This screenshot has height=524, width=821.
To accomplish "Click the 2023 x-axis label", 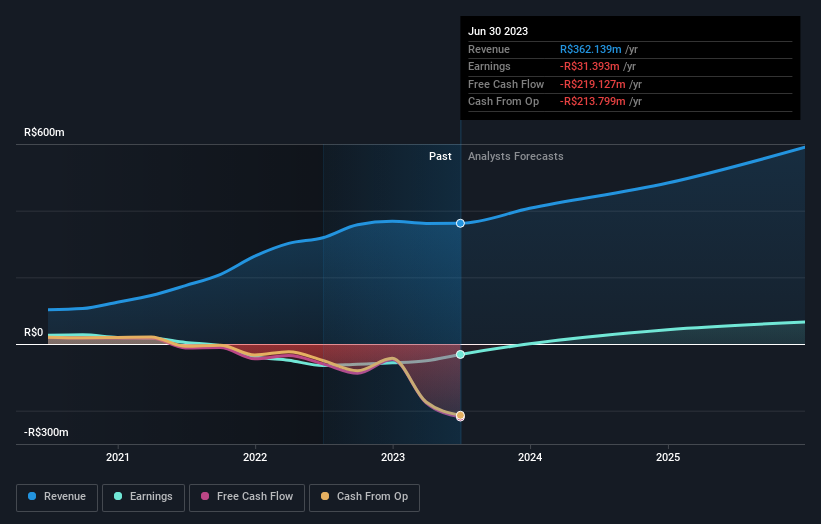I will (393, 458).
